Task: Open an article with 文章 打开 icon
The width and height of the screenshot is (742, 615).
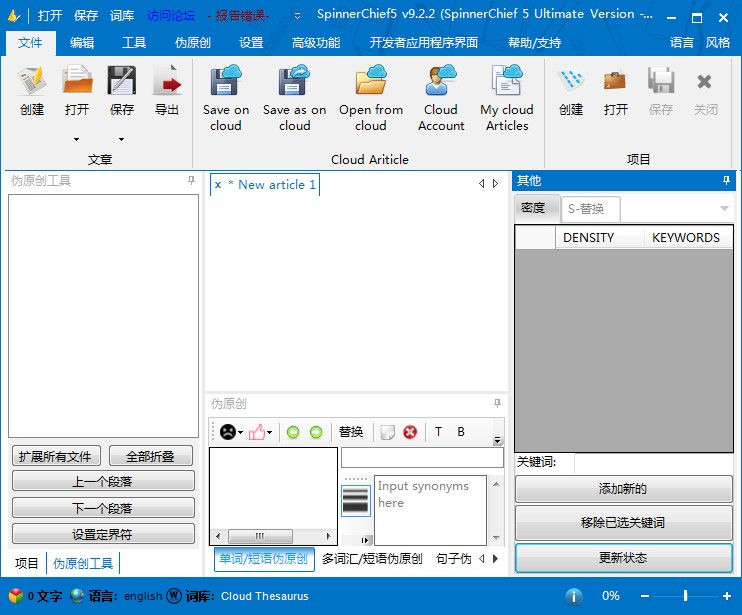Action: click(77, 80)
